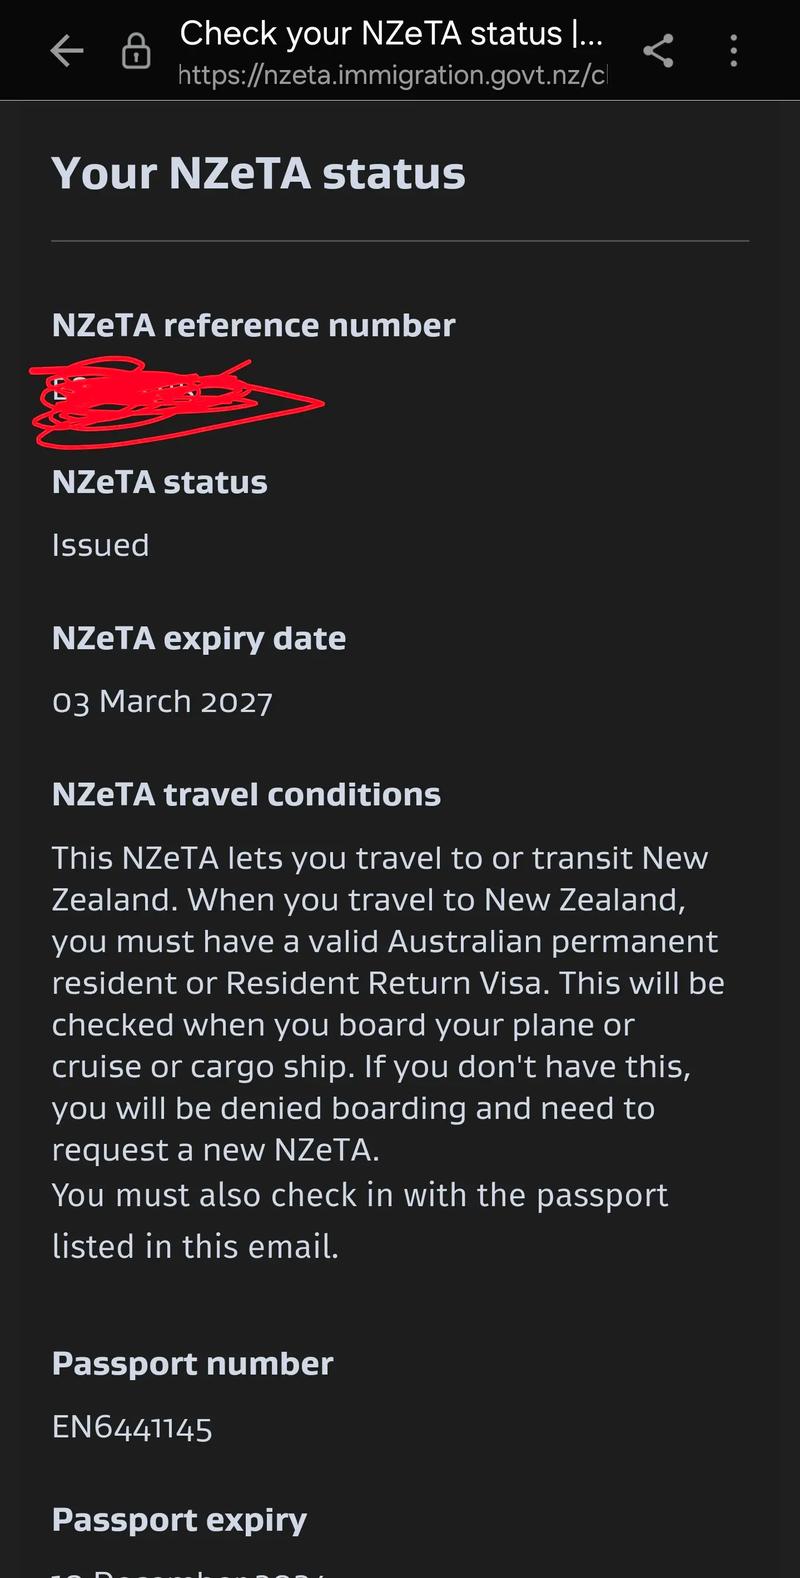
Task: Click the 'NZeTA reference number' label
Action: click(x=253, y=325)
